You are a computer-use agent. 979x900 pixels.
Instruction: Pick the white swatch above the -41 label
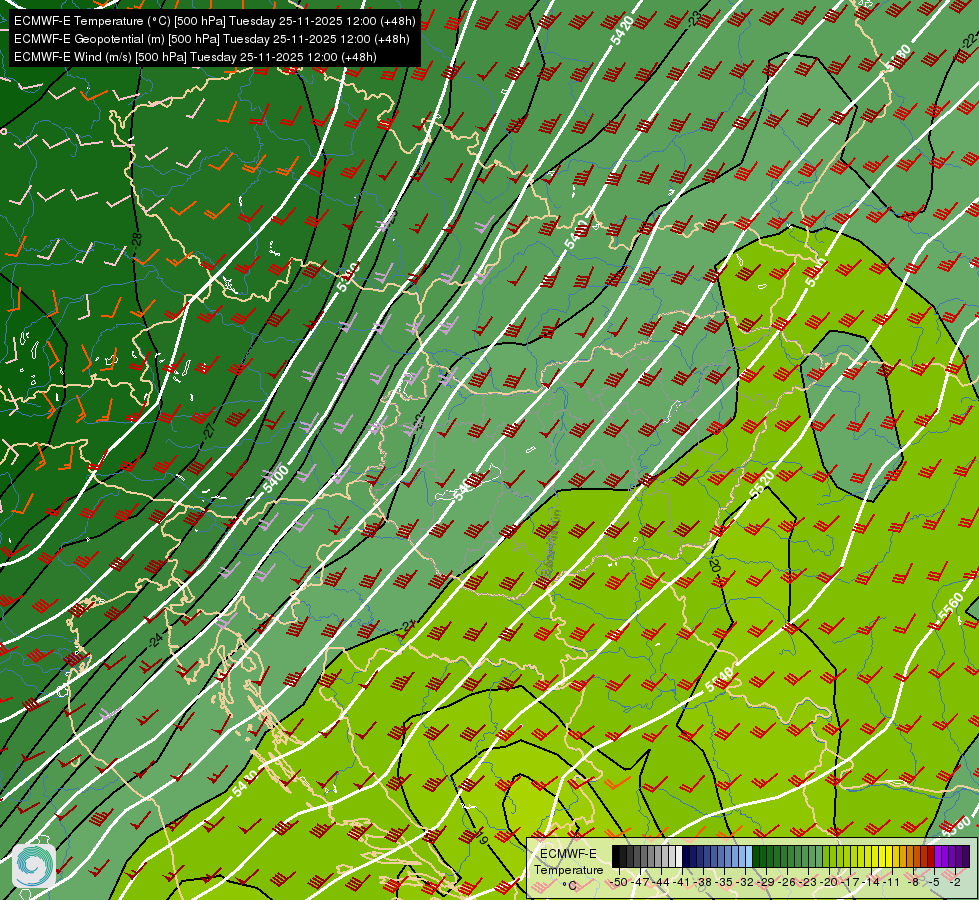point(679,856)
